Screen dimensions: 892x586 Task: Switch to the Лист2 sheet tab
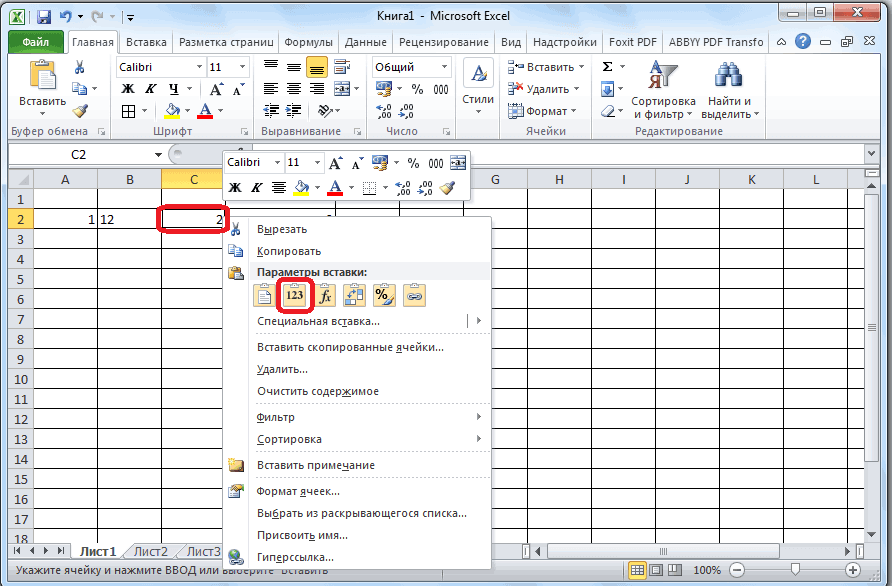click(x=150, y=551)
